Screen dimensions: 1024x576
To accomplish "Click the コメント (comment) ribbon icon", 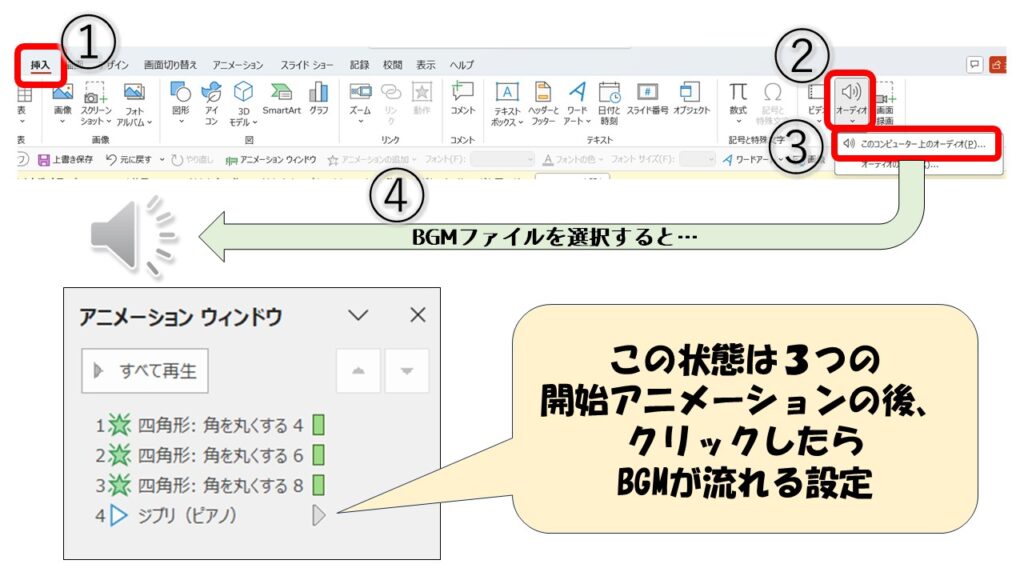I will [462, 98].
